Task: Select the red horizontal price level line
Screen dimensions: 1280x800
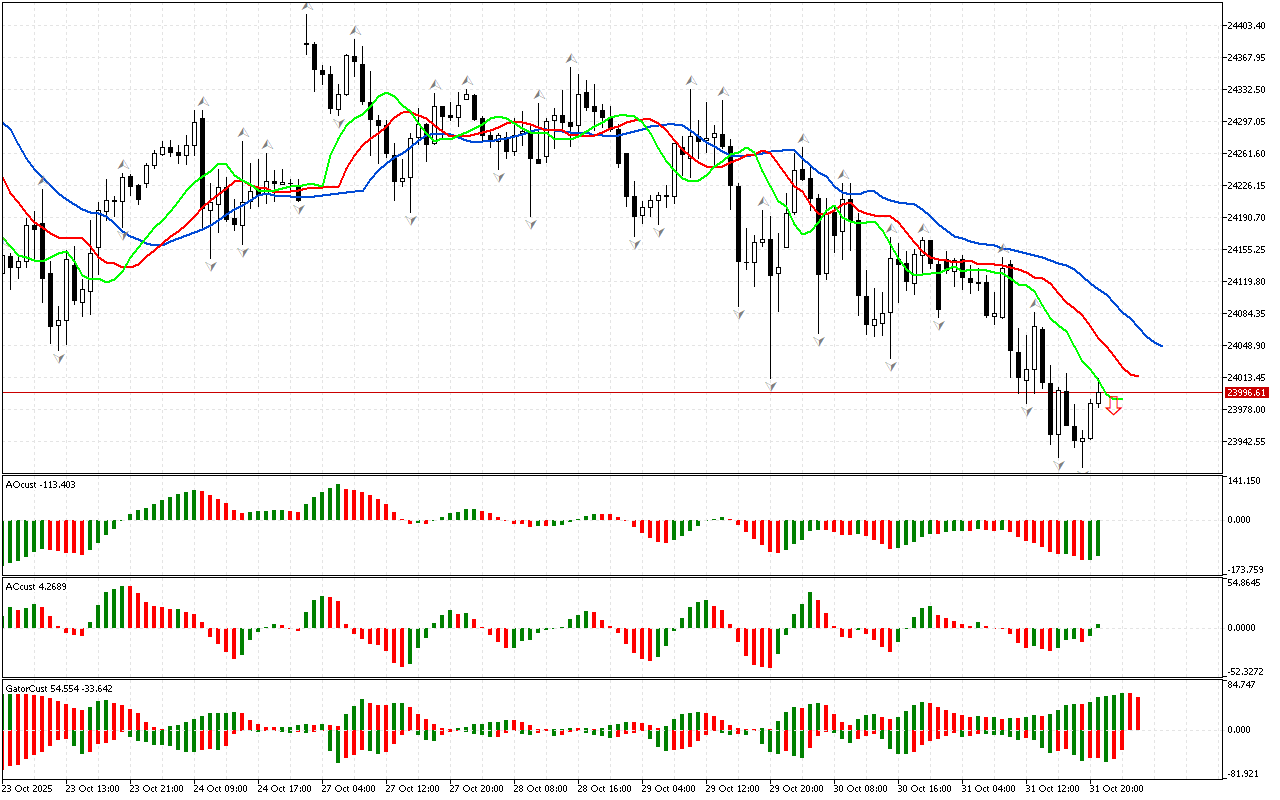Action: click(600, 392)
